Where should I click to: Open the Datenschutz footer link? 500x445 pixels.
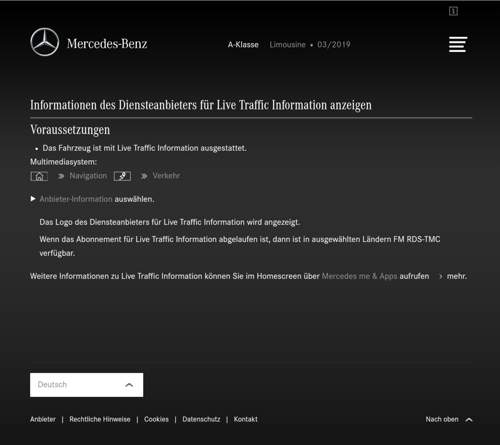pos(201,419)
